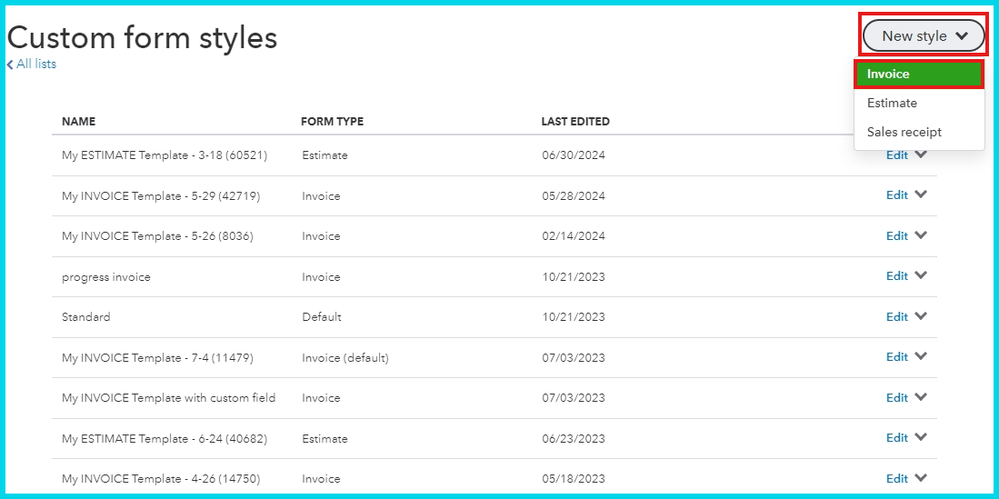Choose Sales receipt from the menu
This screenshot has height=499, width=999.
tap(904, 132)
